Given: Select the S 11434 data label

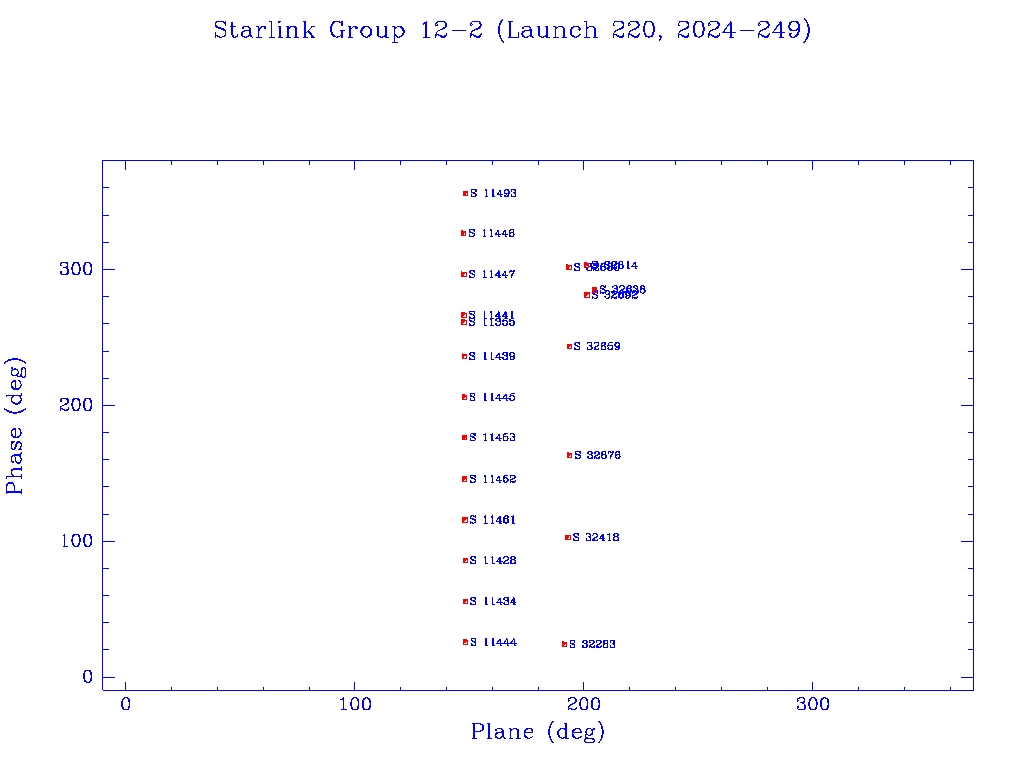Looking at the screenshot, I should tap(493, 601).
